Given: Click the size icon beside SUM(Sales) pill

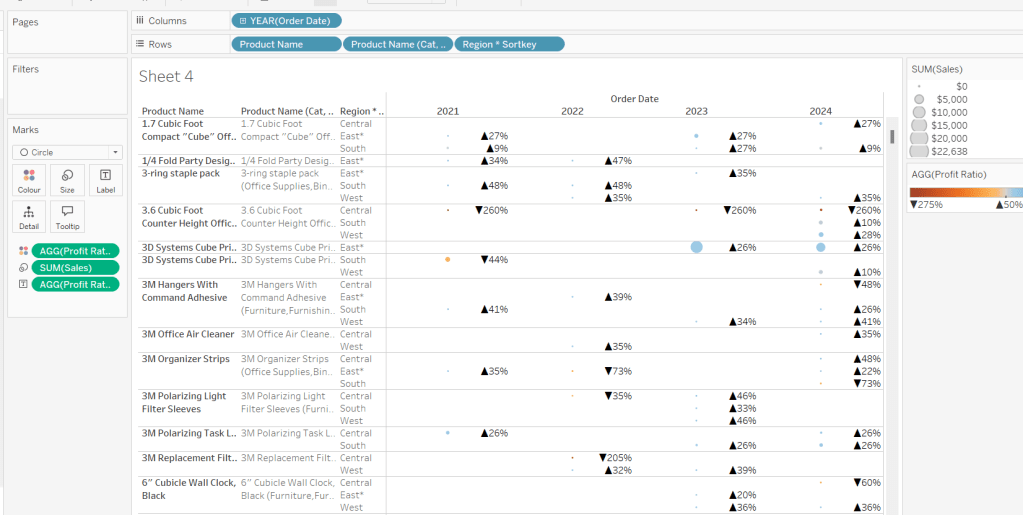Looking at the screenshot, I should click(x=23, y=268).
